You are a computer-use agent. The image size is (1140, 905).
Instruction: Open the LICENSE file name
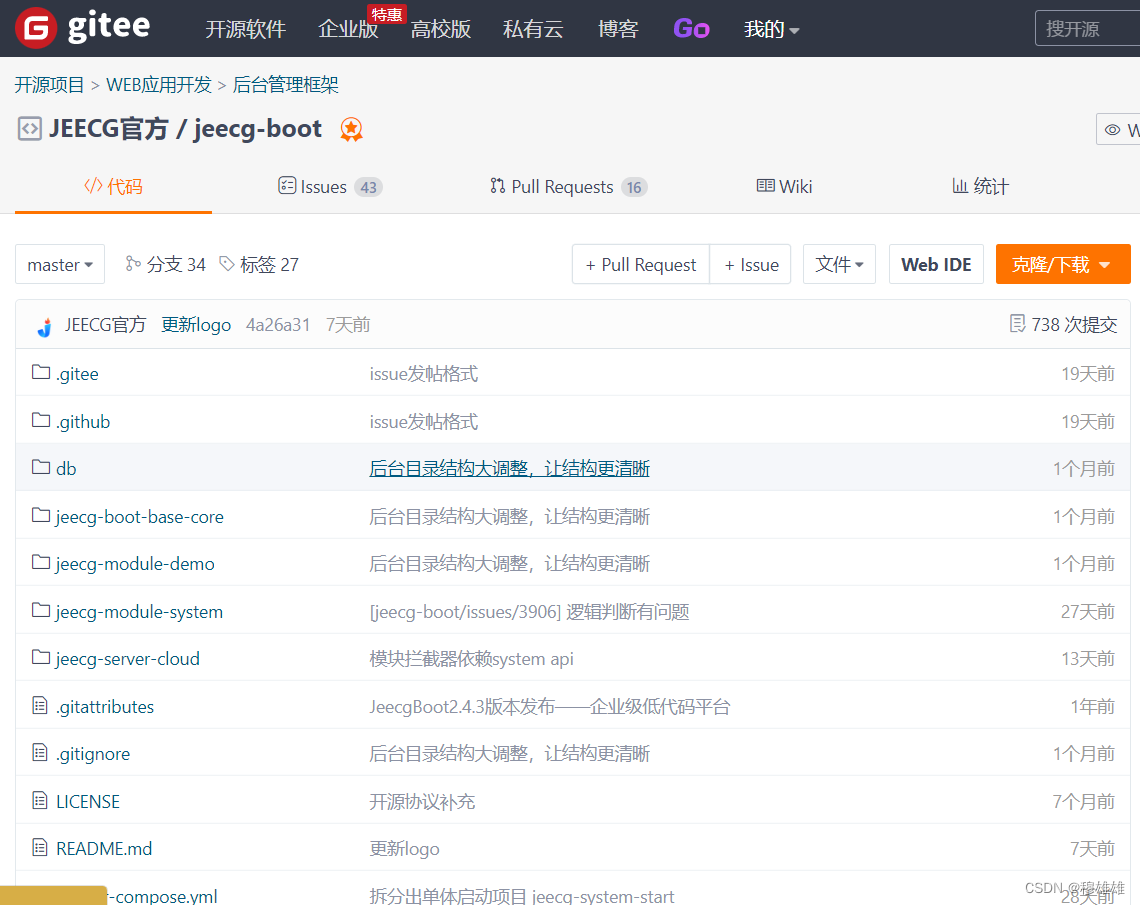pyautogui.click(x=88, y=802)
